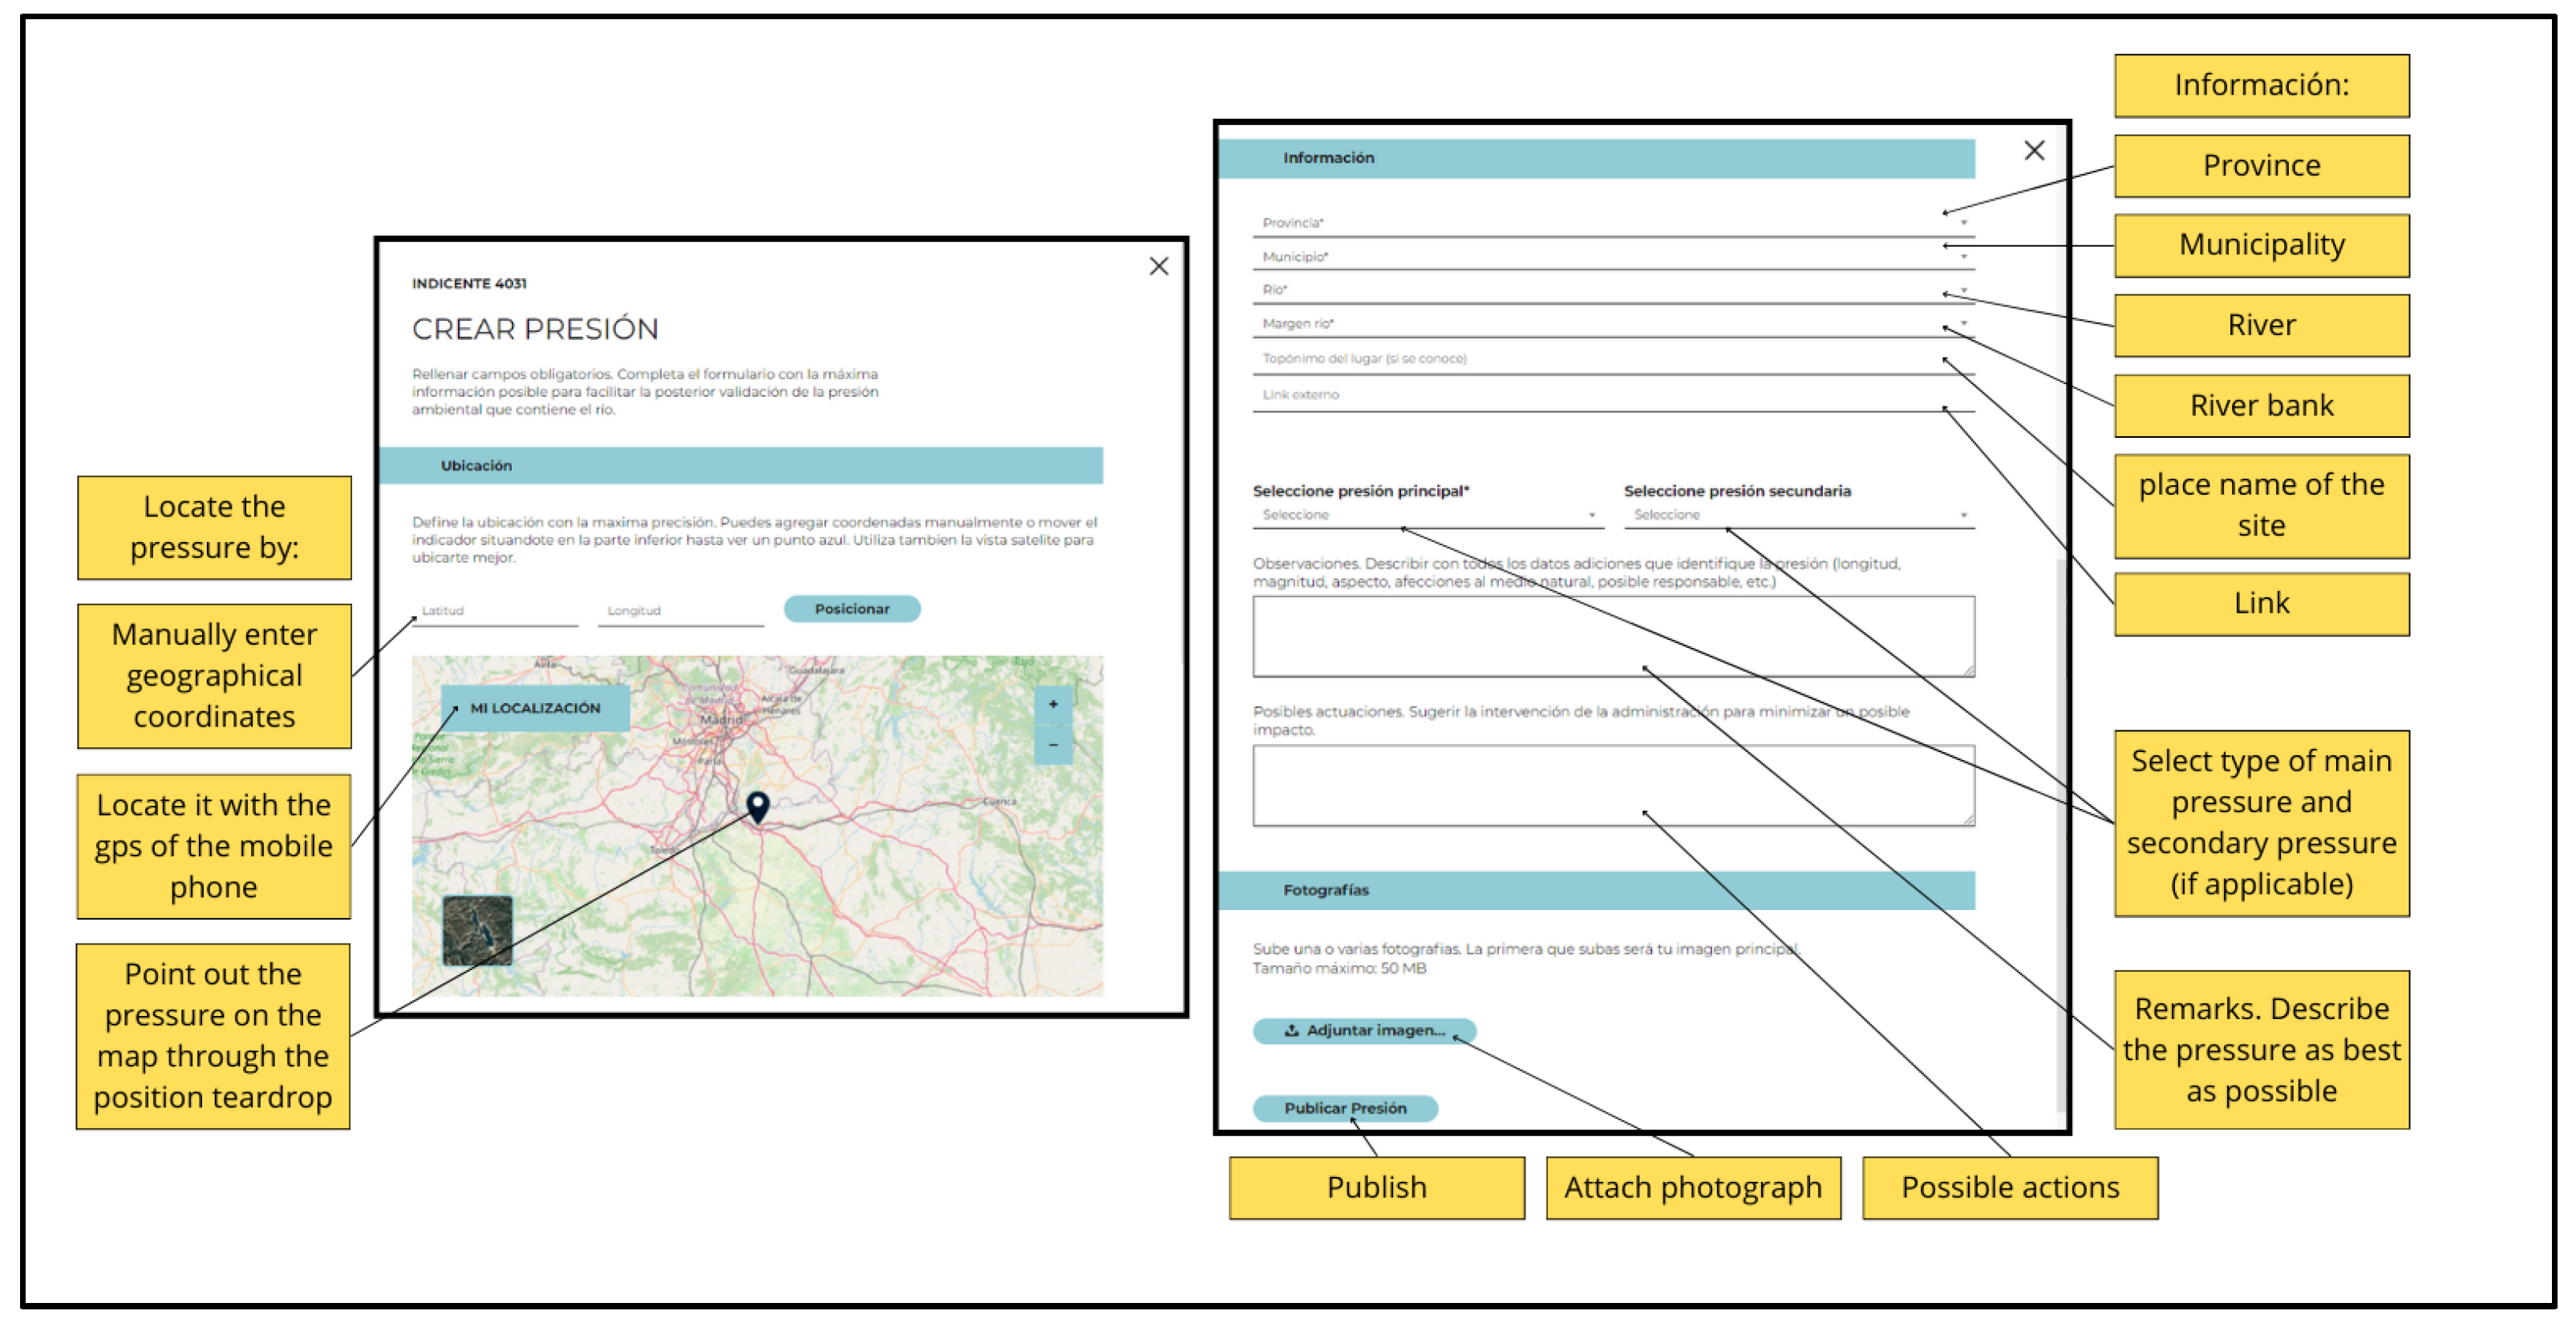The image size is (2576, 1319).
Task: Expand the Municipio dropdown
Action: [1610, 257]
